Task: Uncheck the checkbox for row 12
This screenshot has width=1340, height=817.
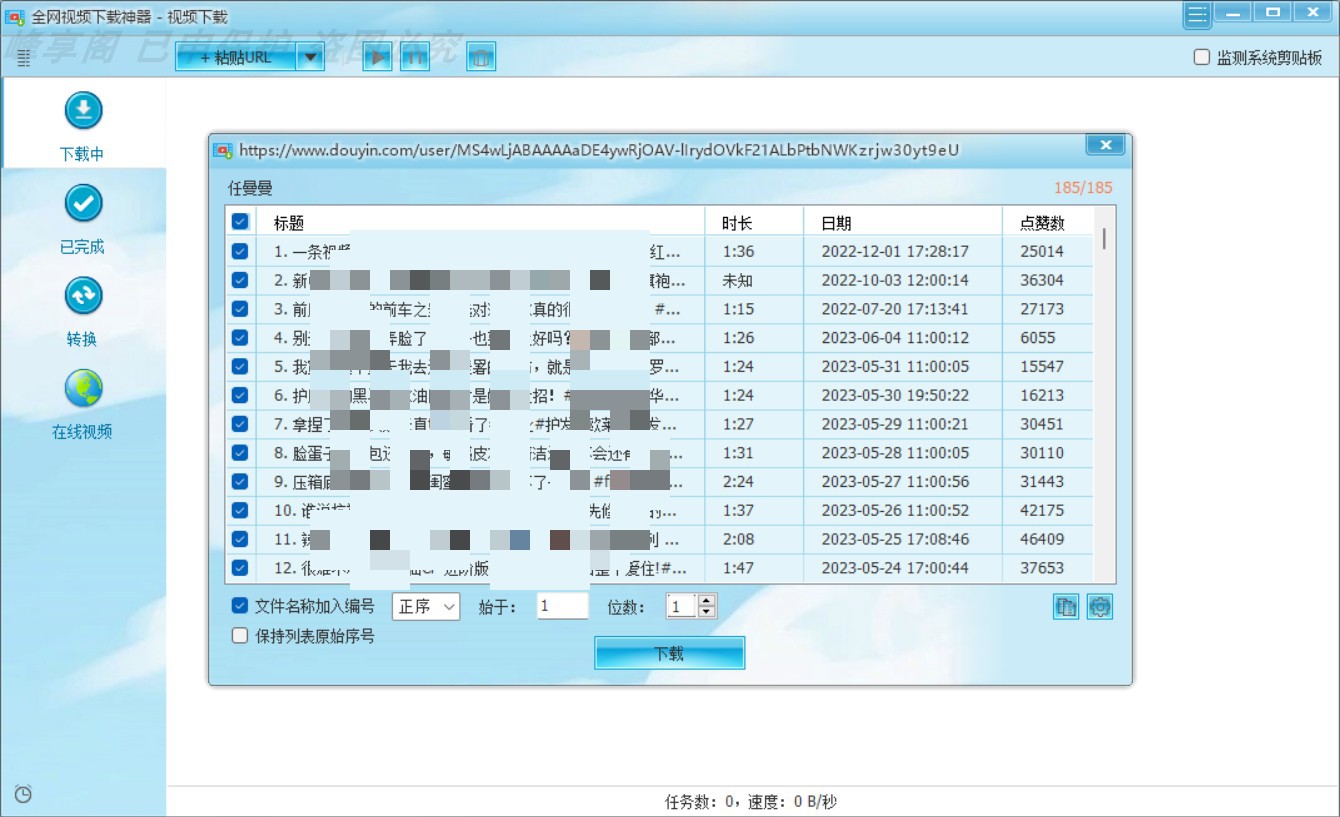Action: (240, 568)
